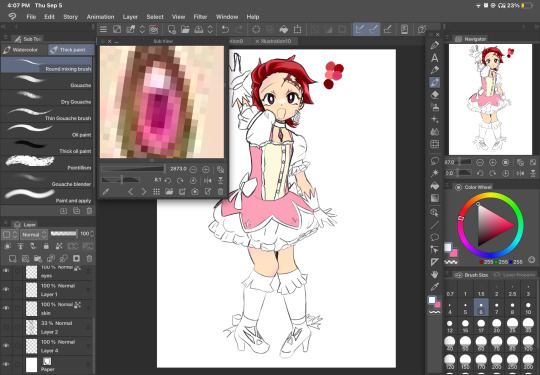Viewport: 540px width, 375px height.
Task: Create new layer folder in Layer panel
Action: [x=38, y=258]
